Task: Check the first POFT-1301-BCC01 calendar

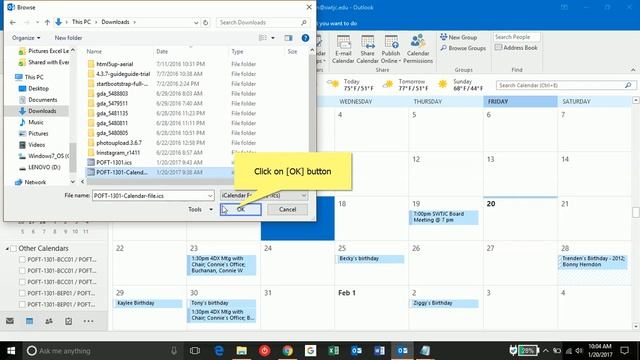Action: (x=22, y=260)
